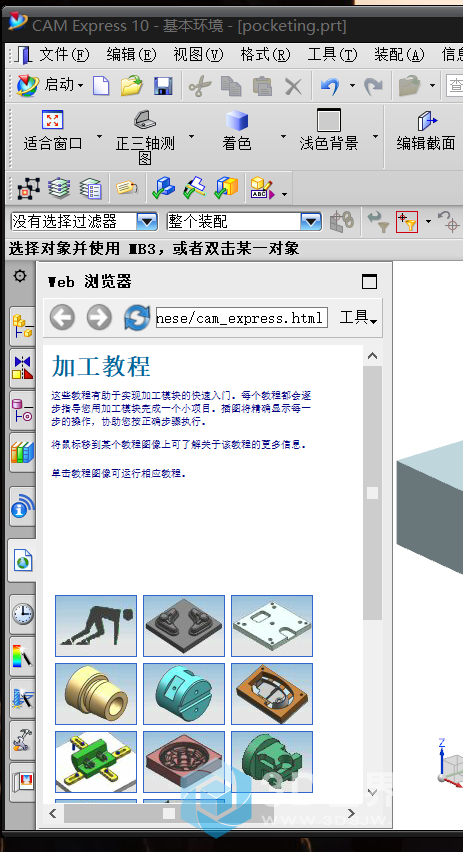This screenshot has height=852, width=463.
Task: Expand the undo history dropdown arrow
Action: click(352, 86)
